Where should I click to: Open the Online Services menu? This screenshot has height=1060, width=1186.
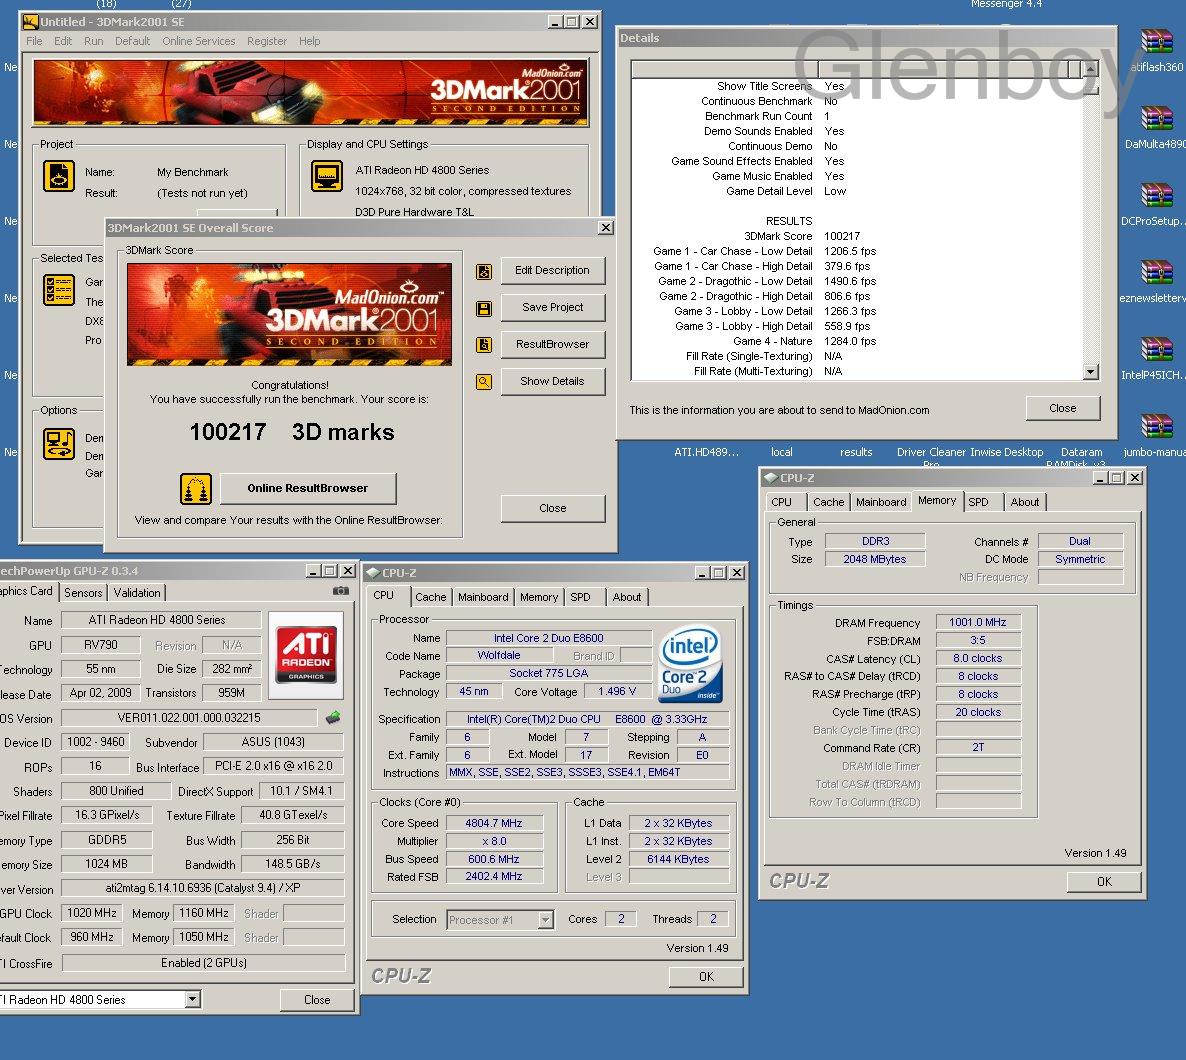coord(198,41)
